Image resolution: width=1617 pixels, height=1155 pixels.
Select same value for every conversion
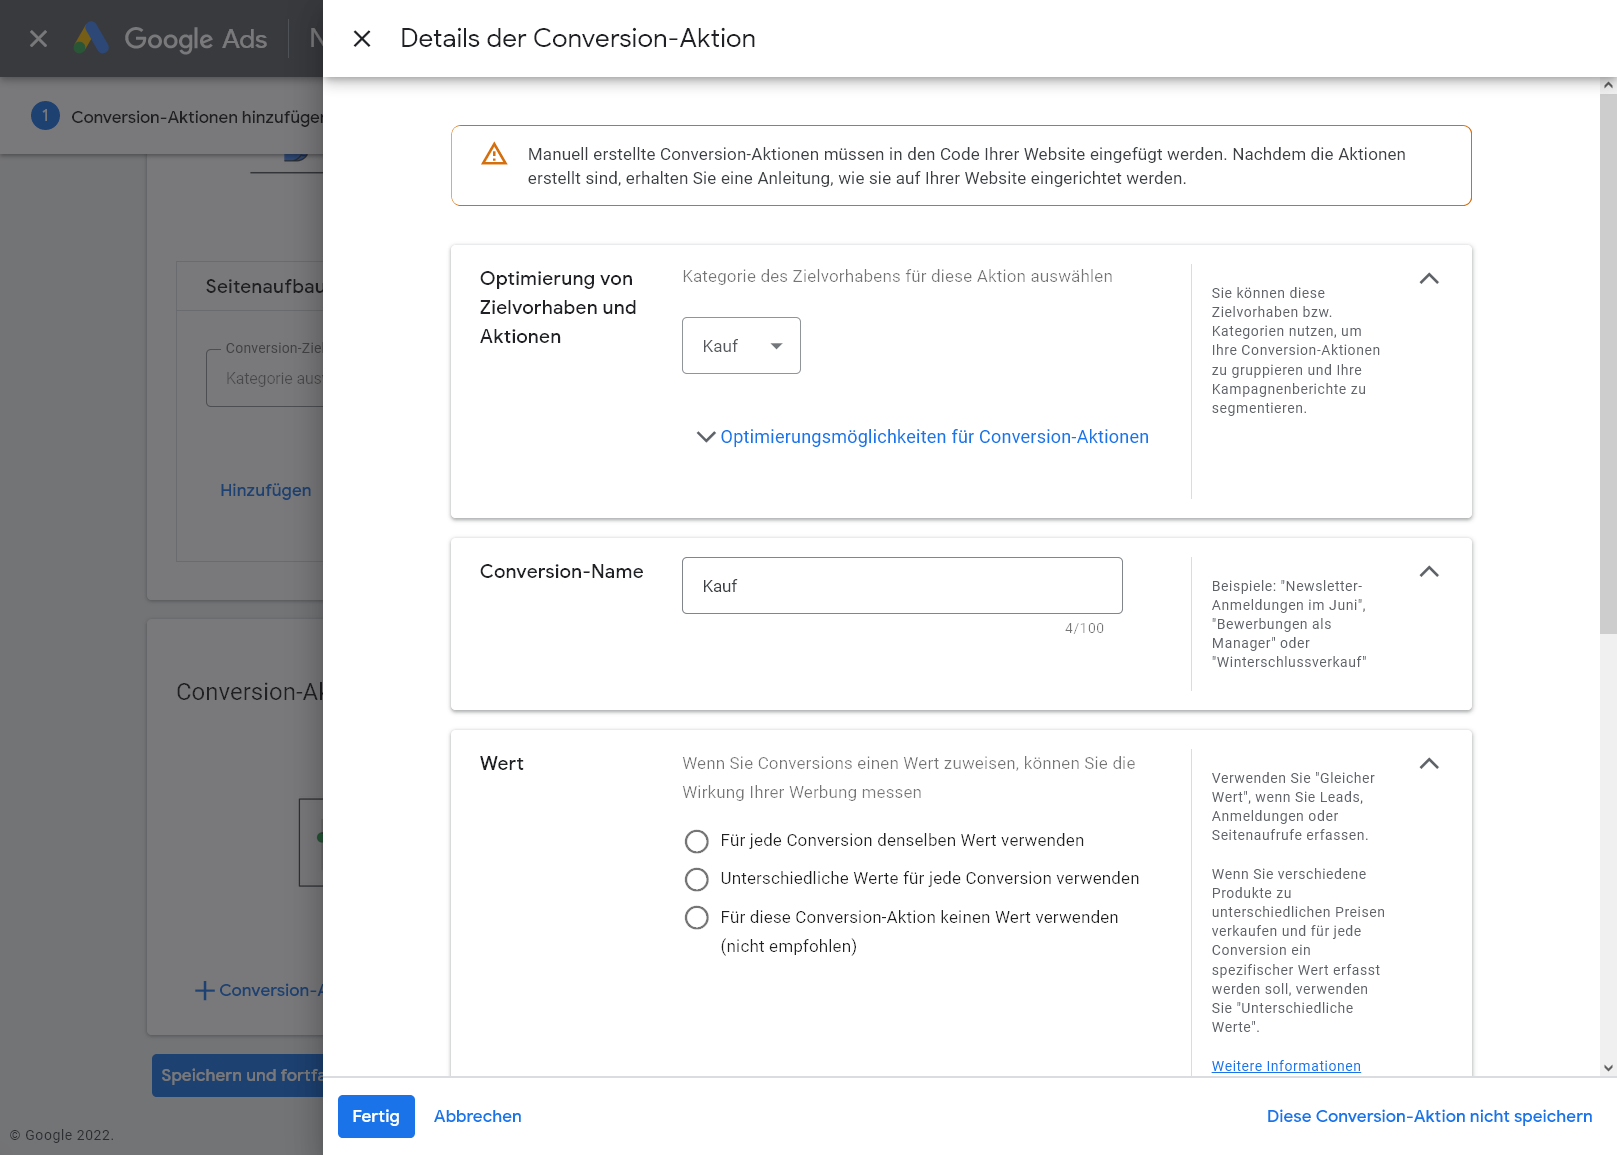697,841
